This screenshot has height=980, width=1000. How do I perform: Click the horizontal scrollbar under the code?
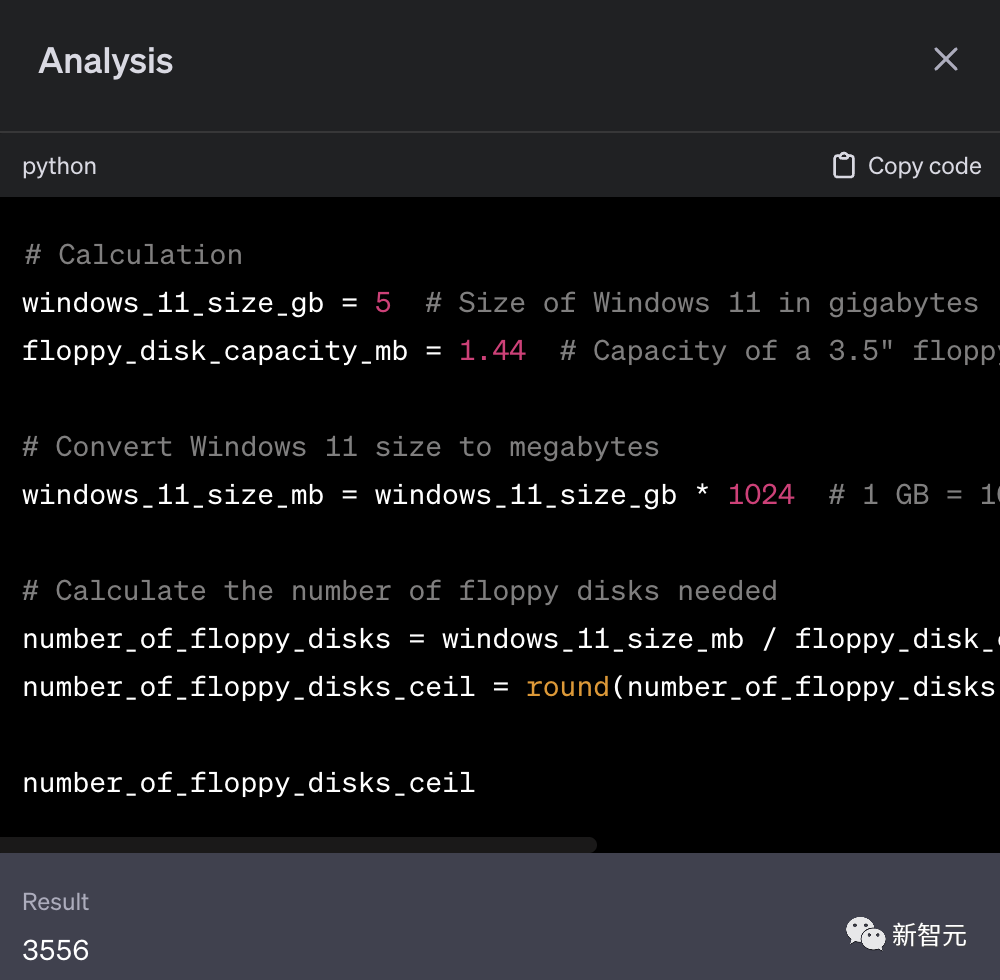tap(298, 844)
